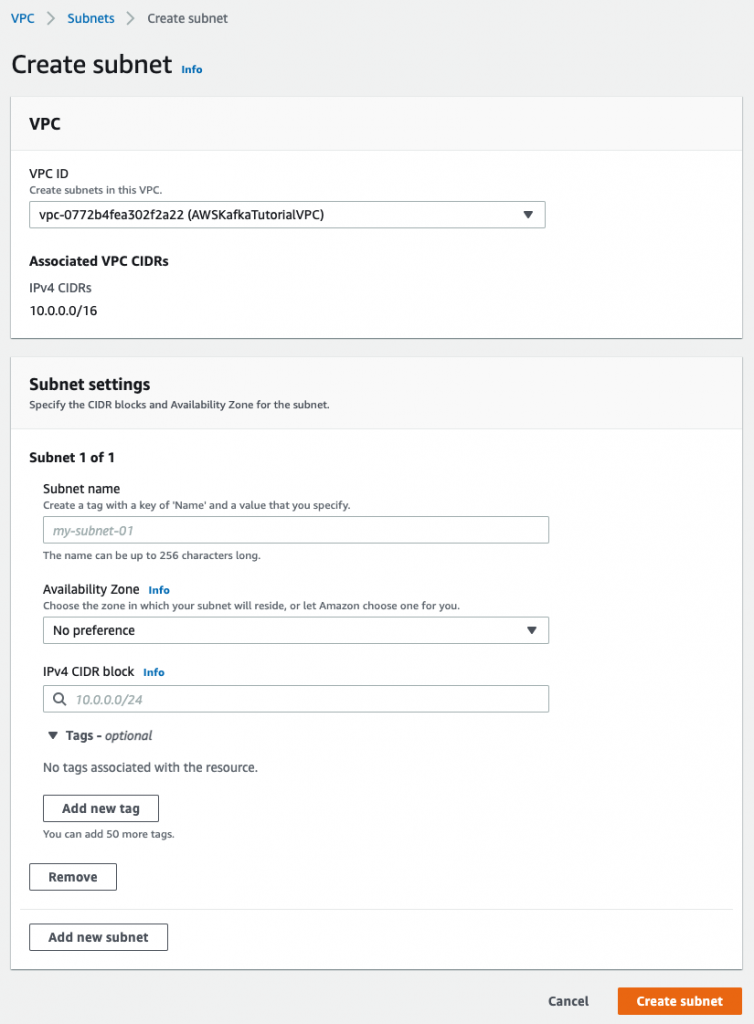Click the VPC ID dropdown arrow icon

[x=528, y=214]
